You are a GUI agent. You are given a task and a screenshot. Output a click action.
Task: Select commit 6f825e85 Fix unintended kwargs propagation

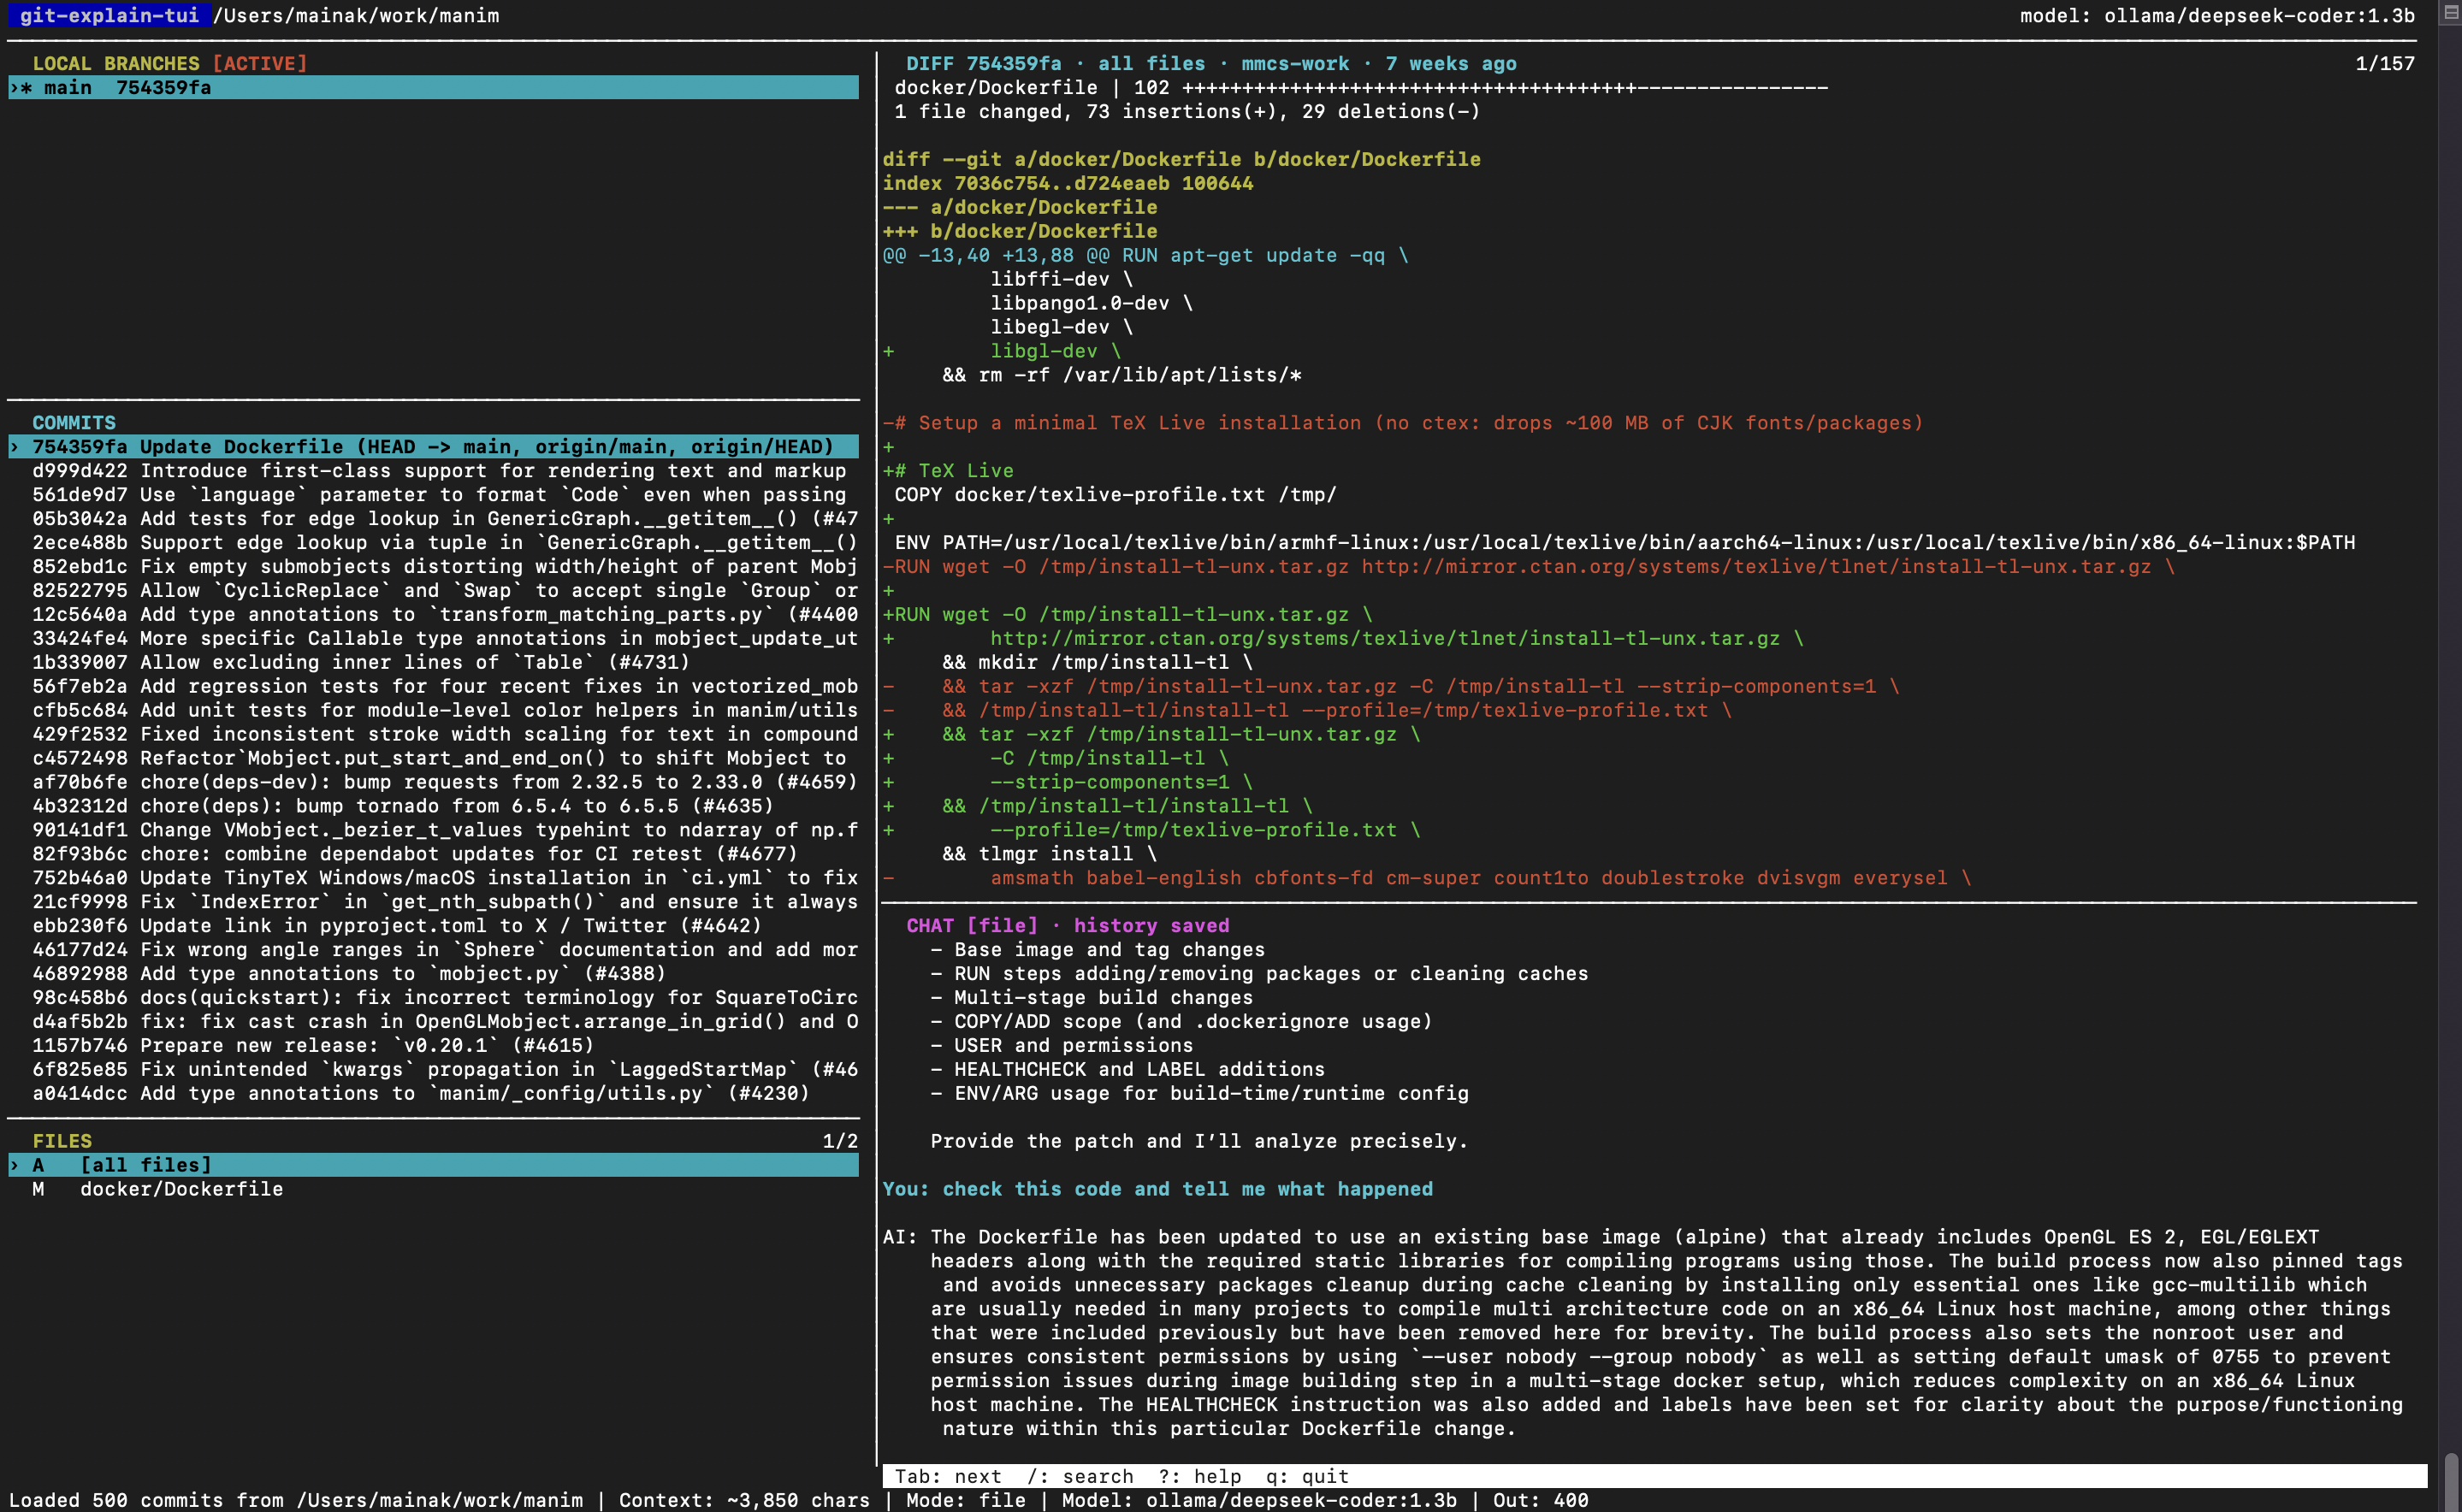pyautogui.click(x=433, y=1070)
